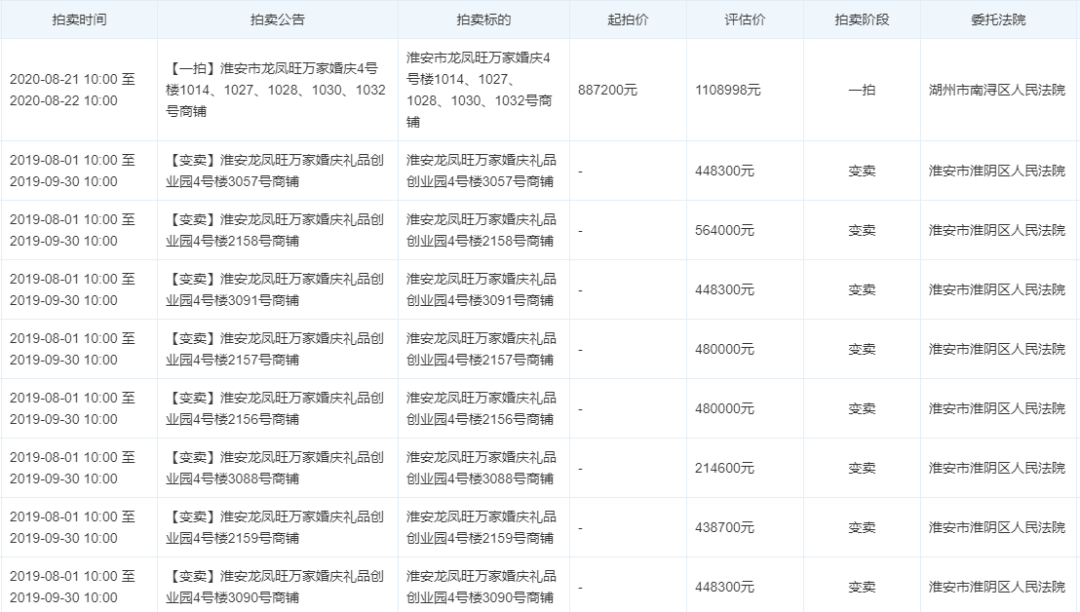Click 变卖 stage in the 3088号商铺 row

(x=862, y=468)
